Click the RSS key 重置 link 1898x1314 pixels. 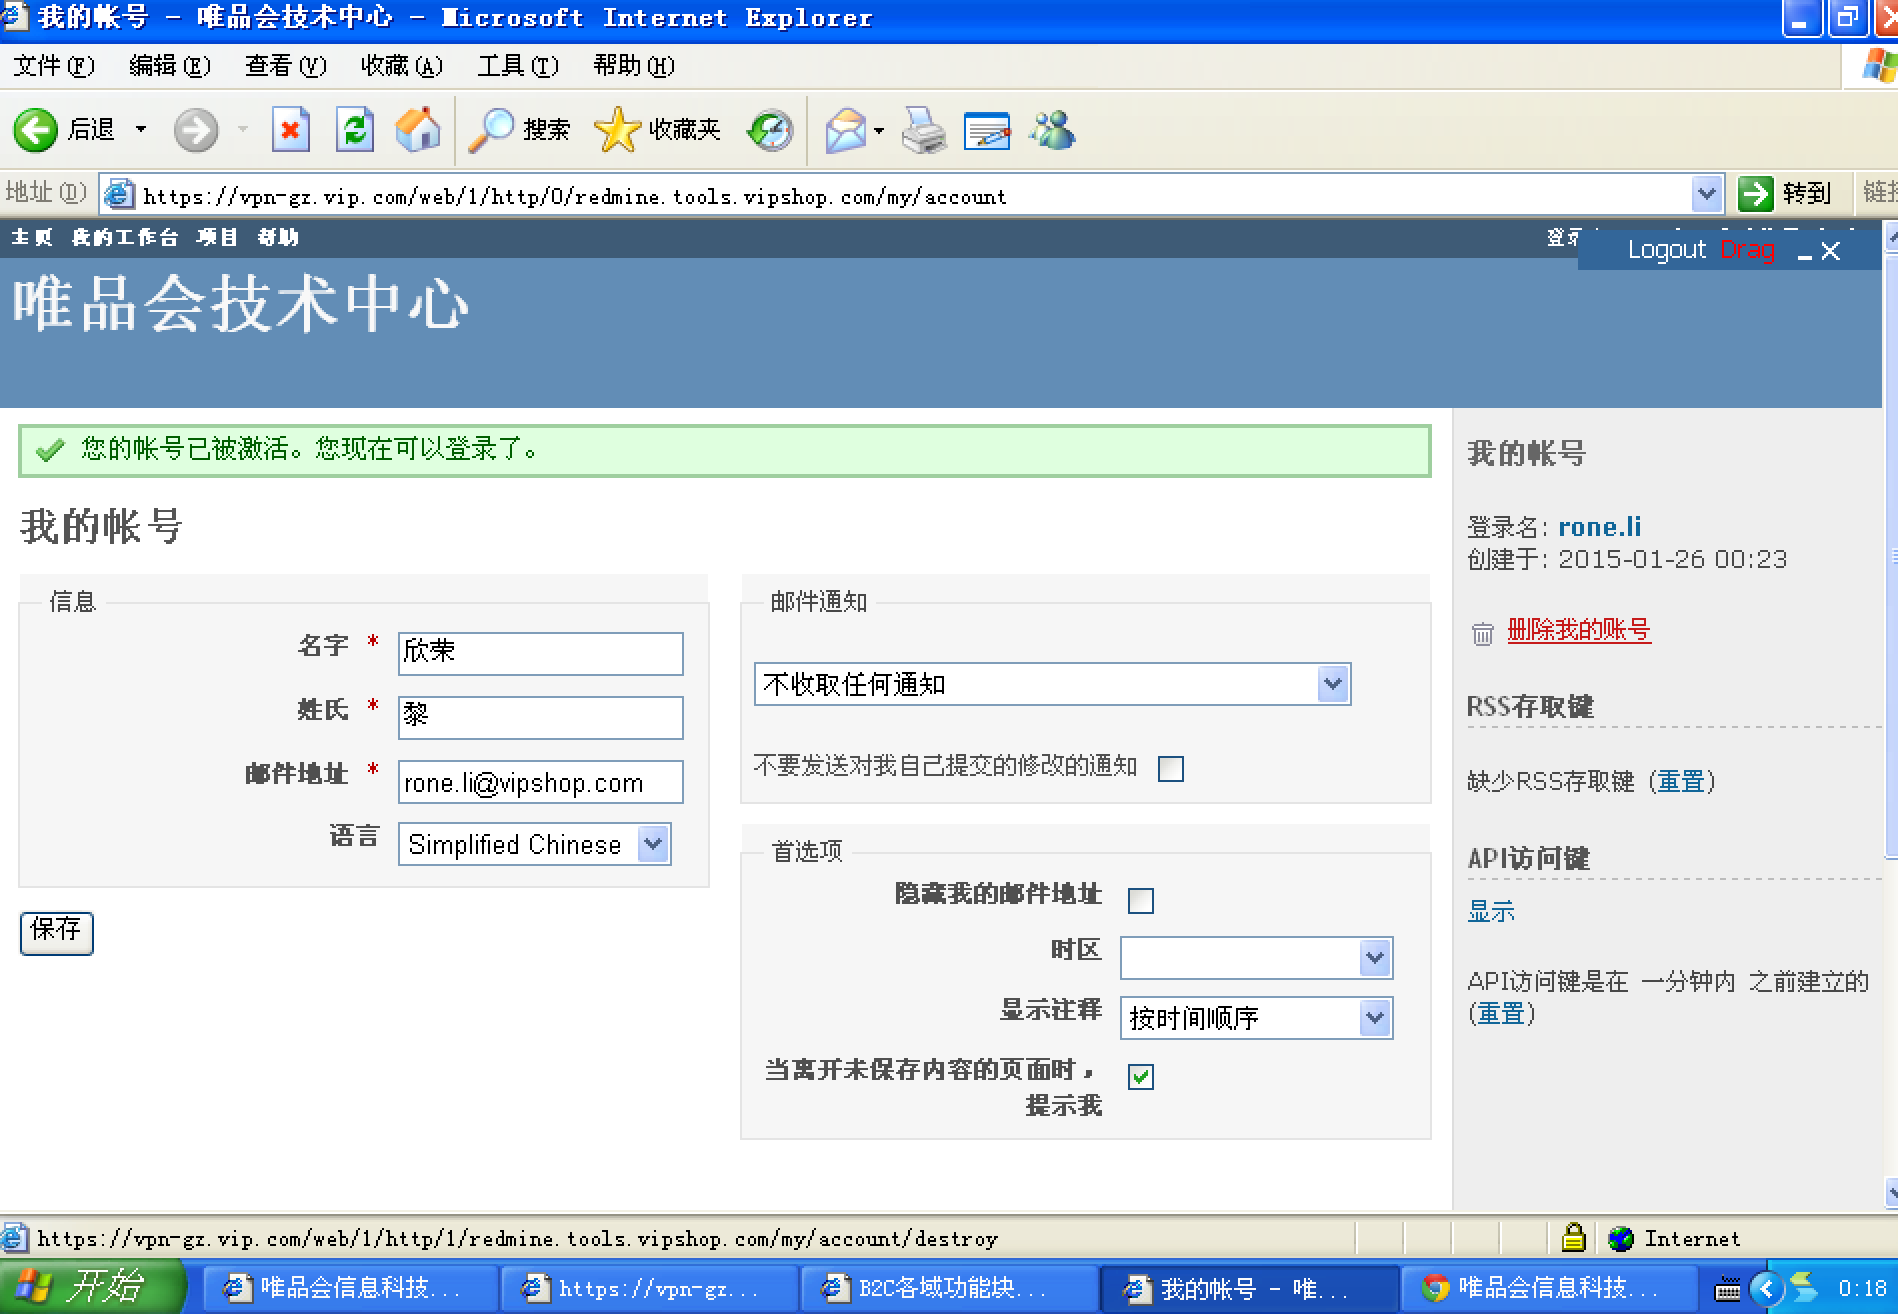pyautogui.click(x=1681, y=781)
